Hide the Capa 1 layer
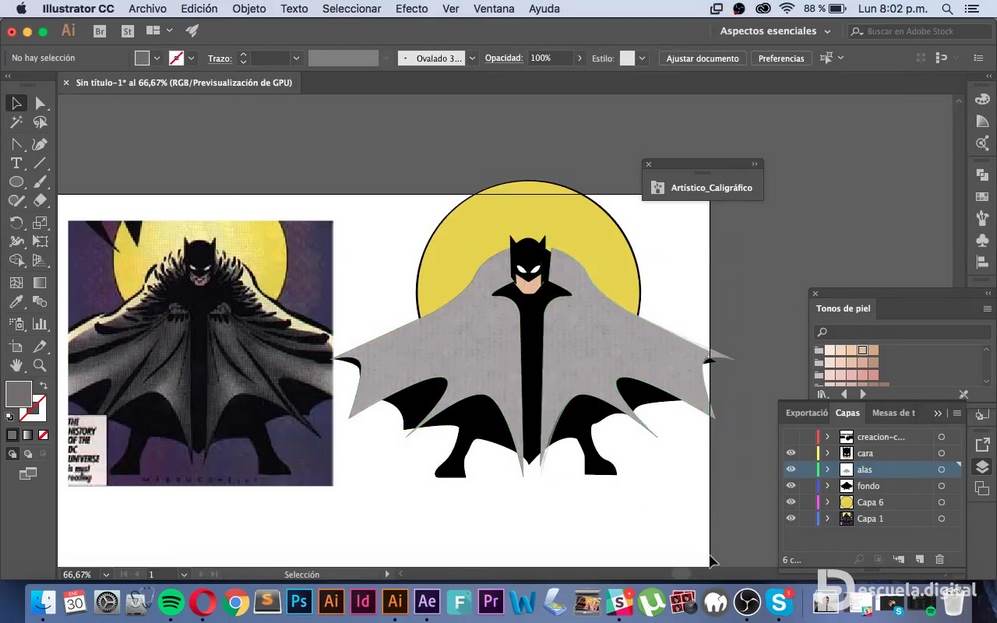 [790, 519]
